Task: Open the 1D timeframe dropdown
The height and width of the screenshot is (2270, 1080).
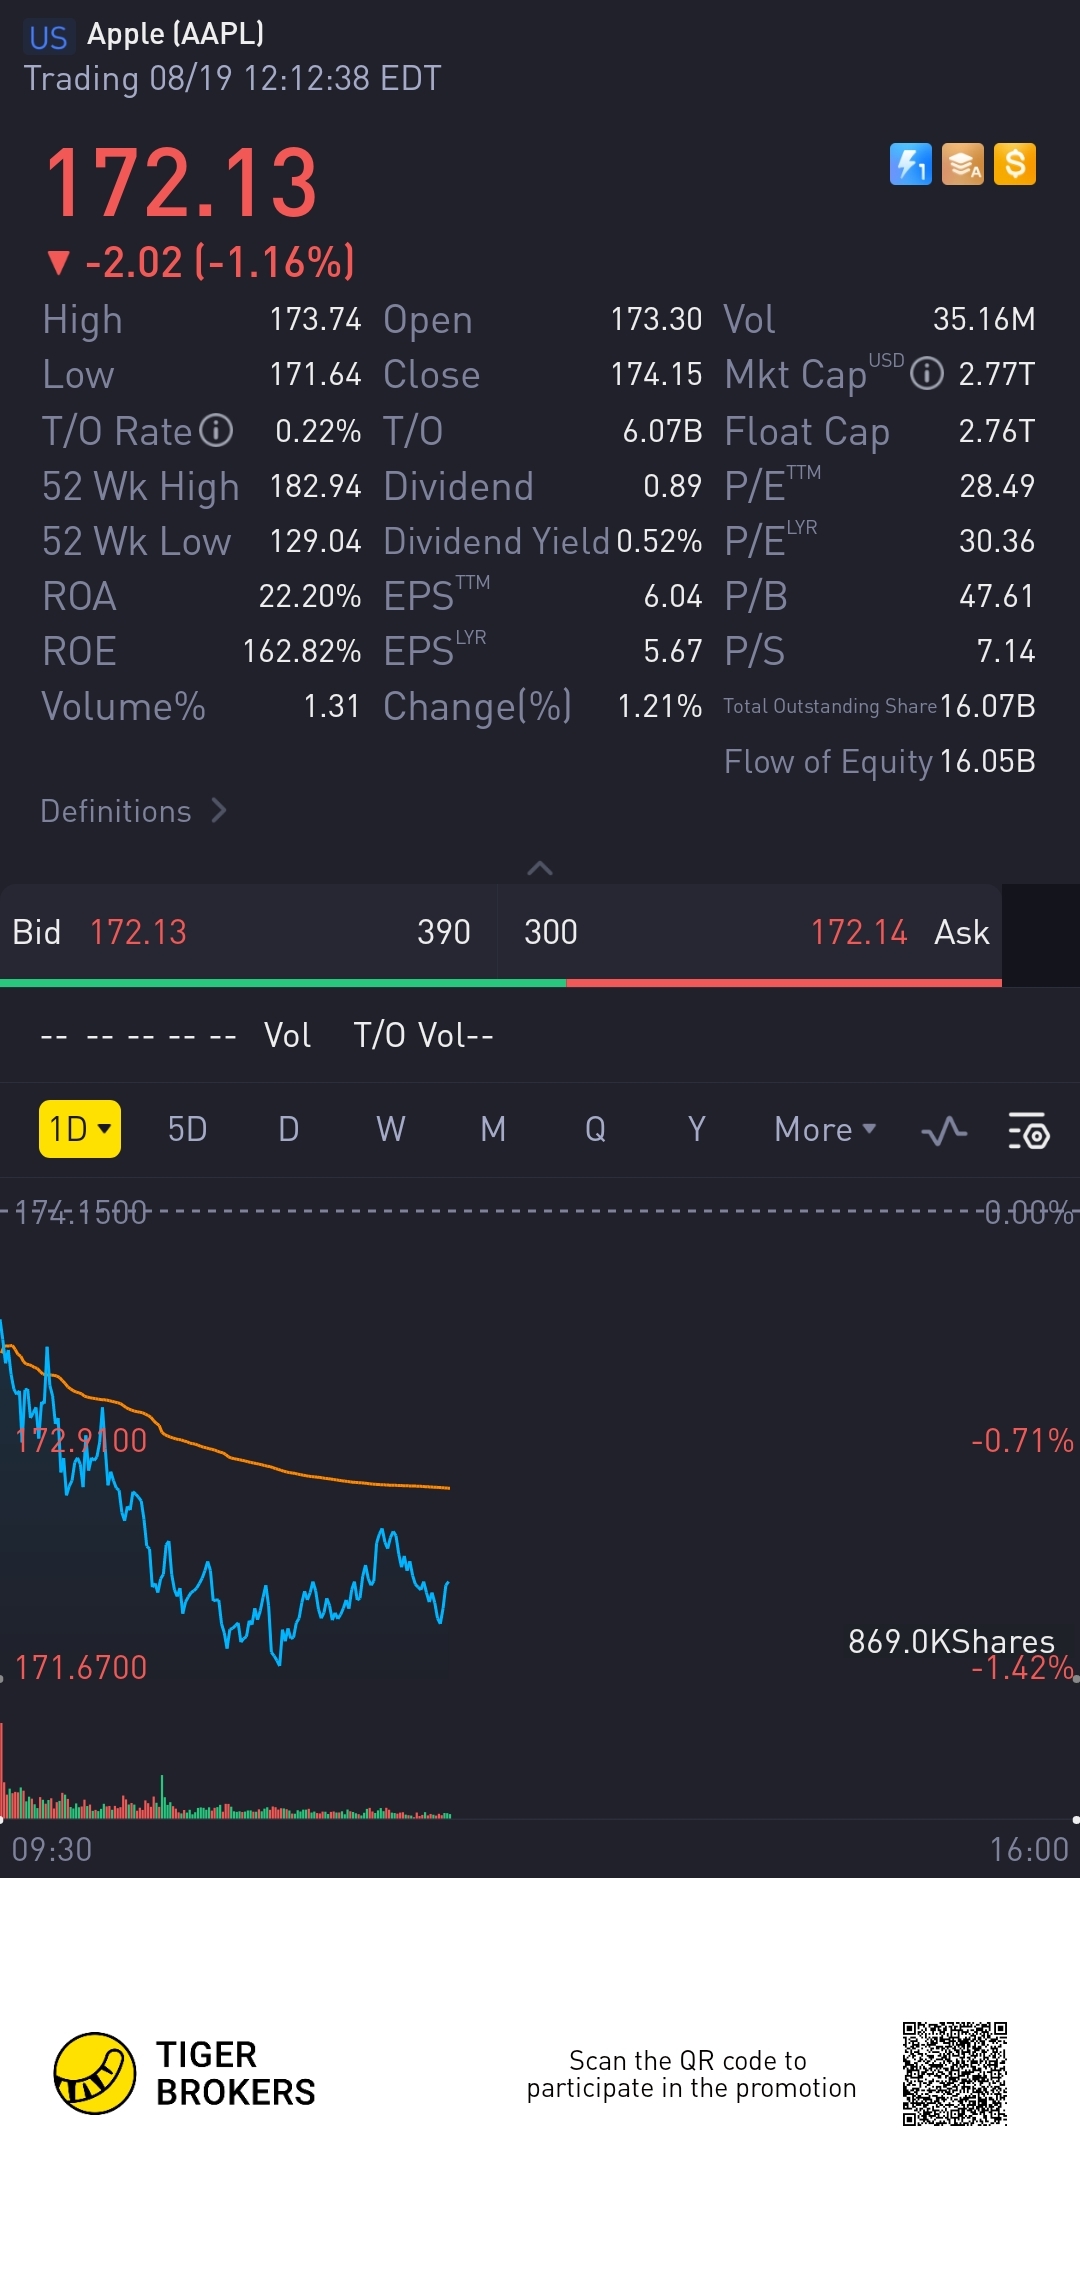Action: [80, 1129]
